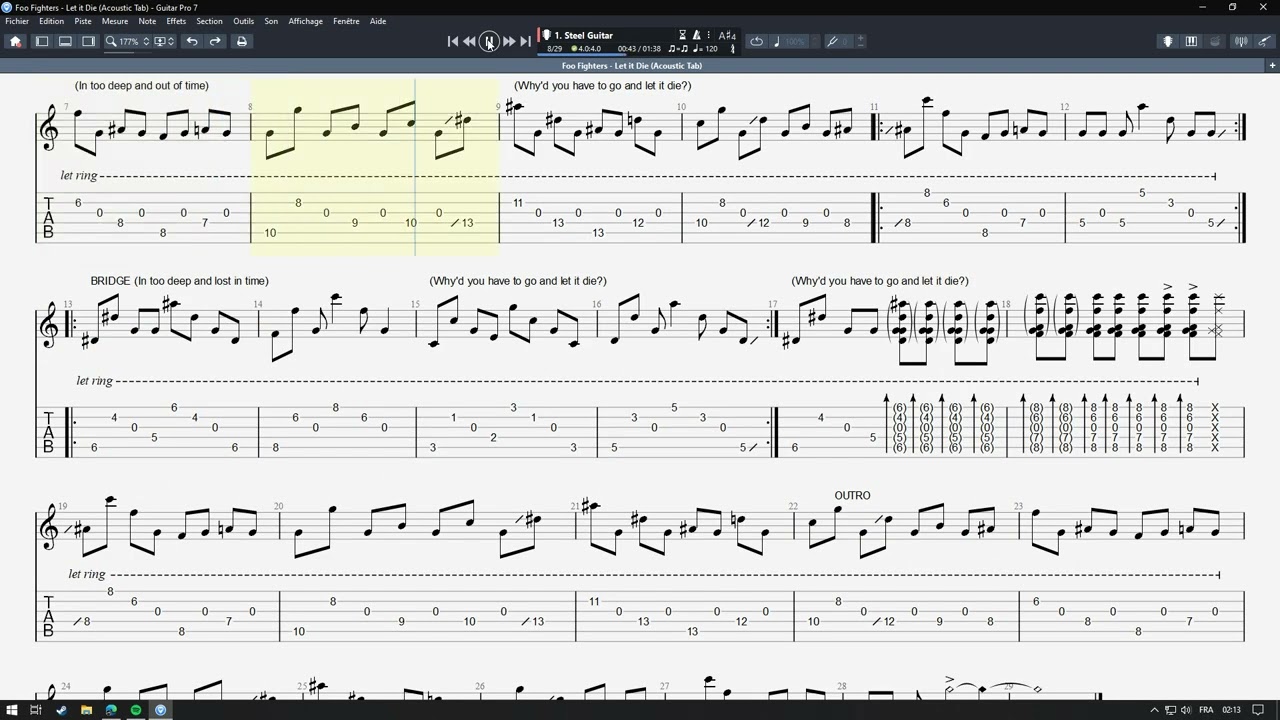Toggle the metronome icon
Screen dimensions: 1280x720
[697, 35]
